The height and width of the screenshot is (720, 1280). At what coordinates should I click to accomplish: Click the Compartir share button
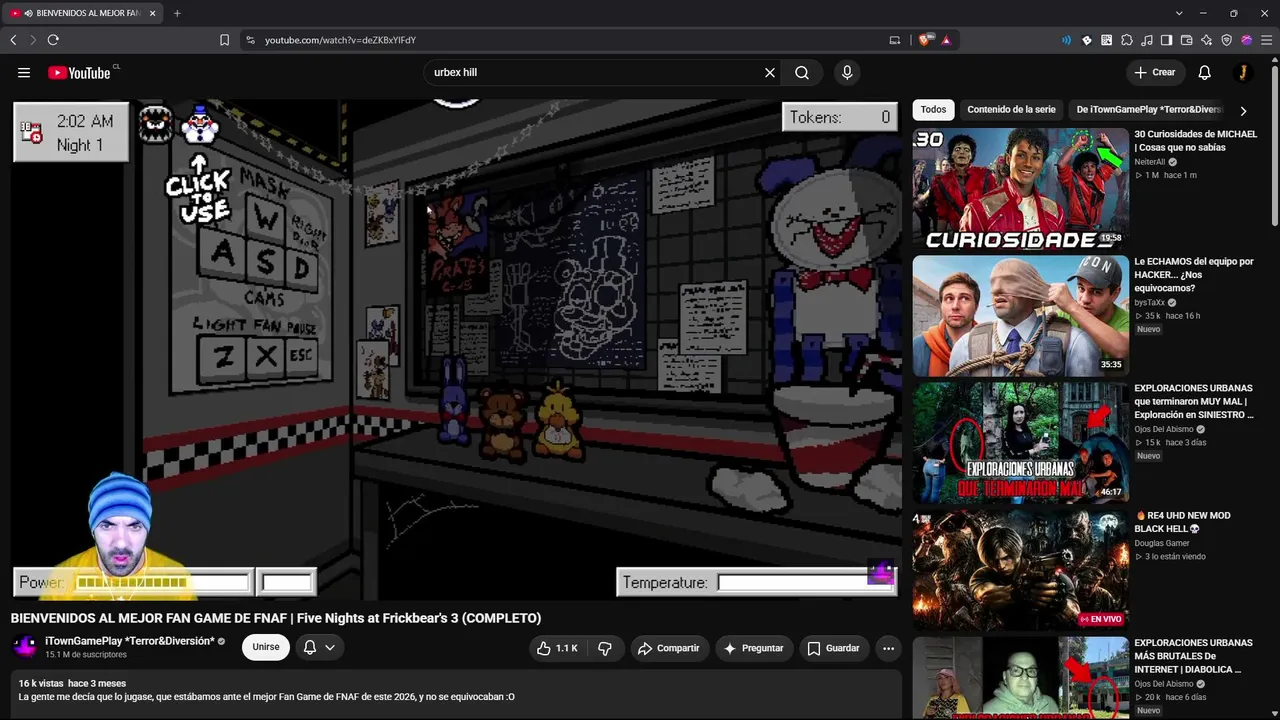[x=669, y=648]
